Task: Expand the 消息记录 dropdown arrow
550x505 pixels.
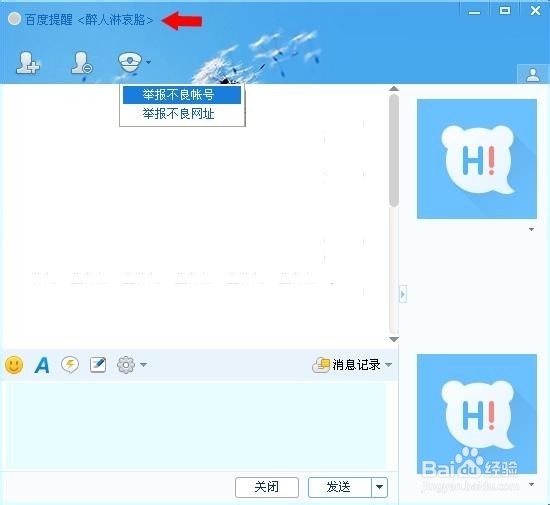Action: 388,365
